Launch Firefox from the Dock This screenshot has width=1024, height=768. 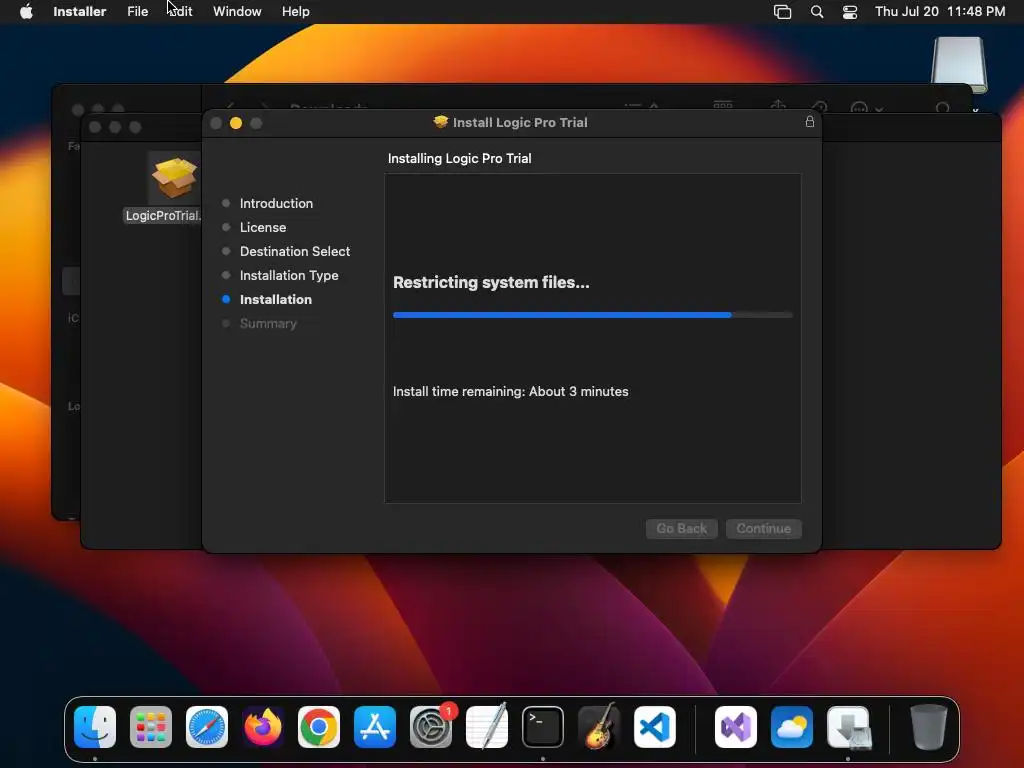(263, 727)
